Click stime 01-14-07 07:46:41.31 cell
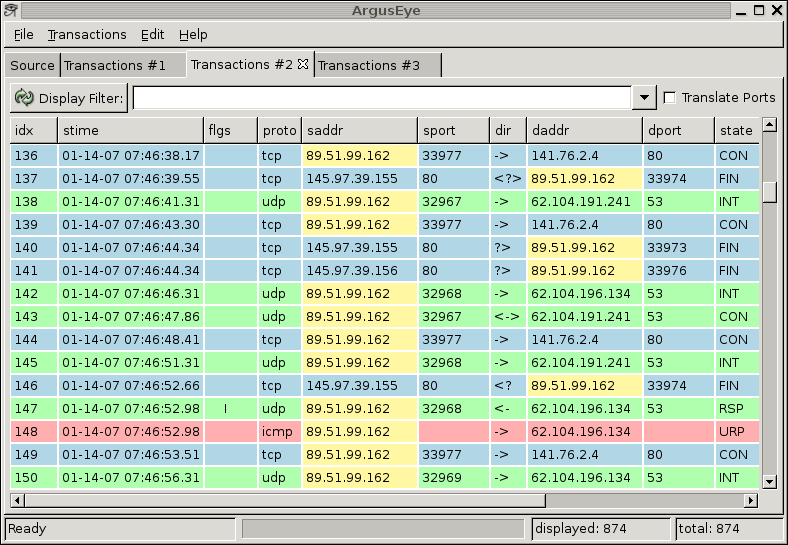Viewport: 788px width, 545px height. point(131,202)
